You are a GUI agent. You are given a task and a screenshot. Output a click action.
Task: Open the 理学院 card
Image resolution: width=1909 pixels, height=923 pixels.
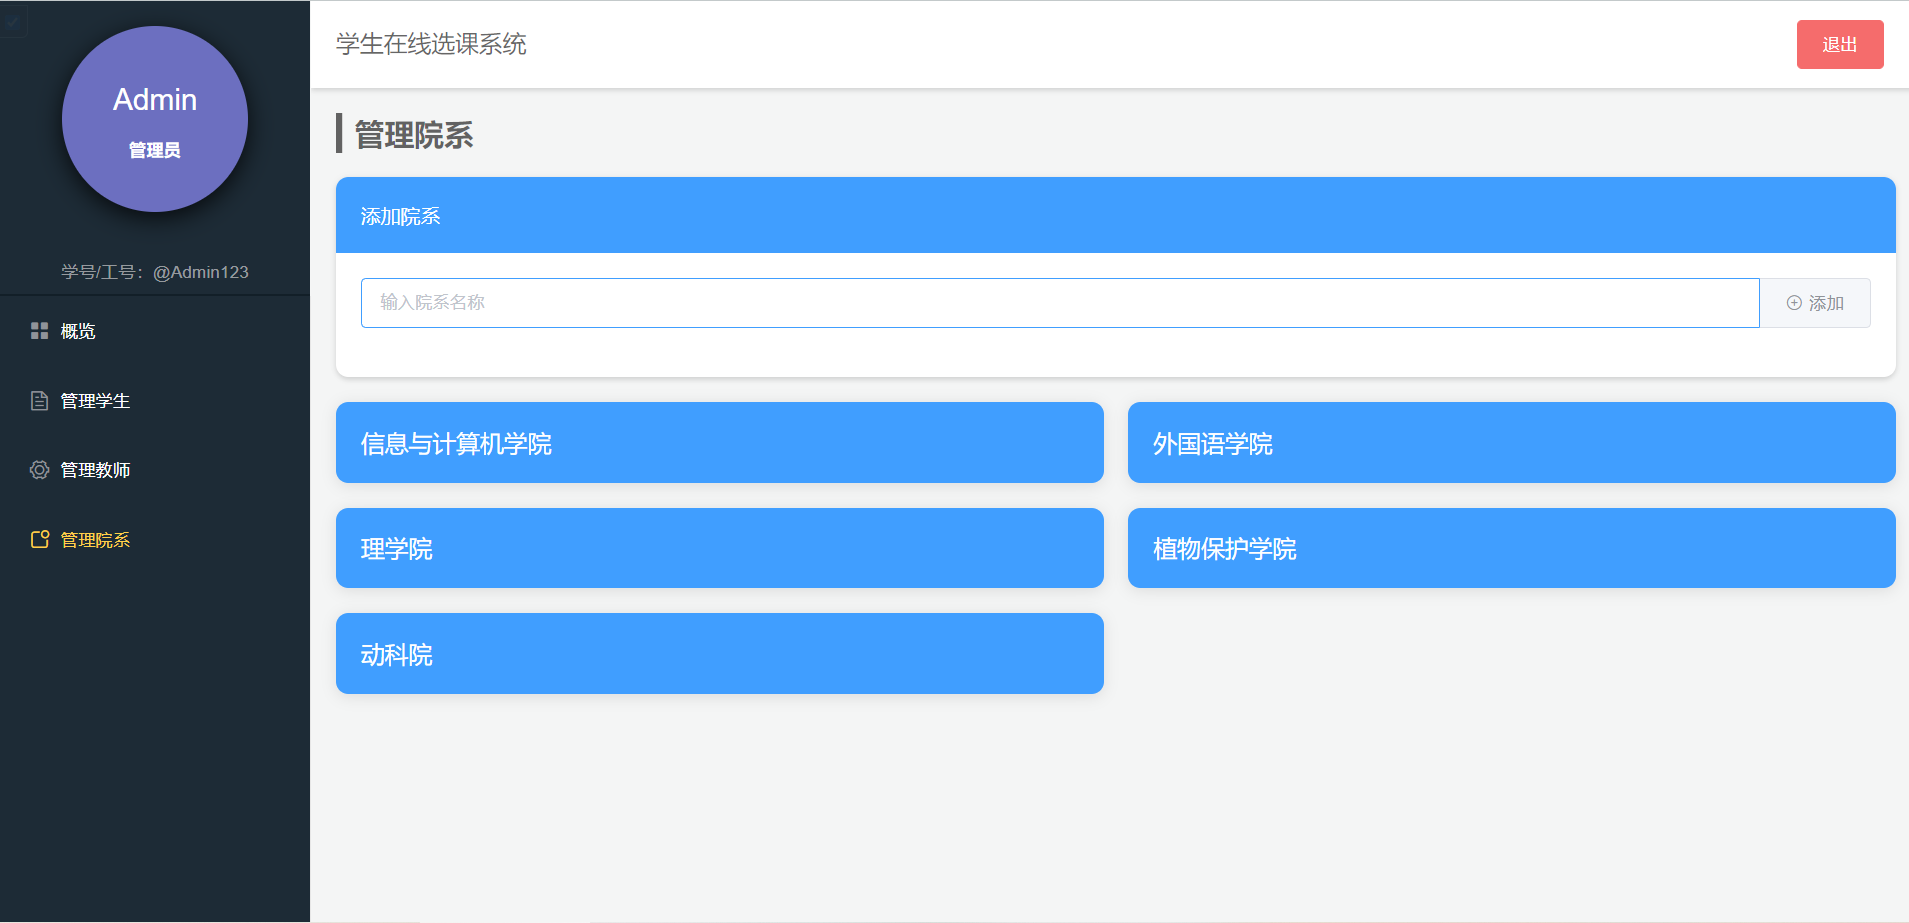pyautogui.click(x=720, y=548)
